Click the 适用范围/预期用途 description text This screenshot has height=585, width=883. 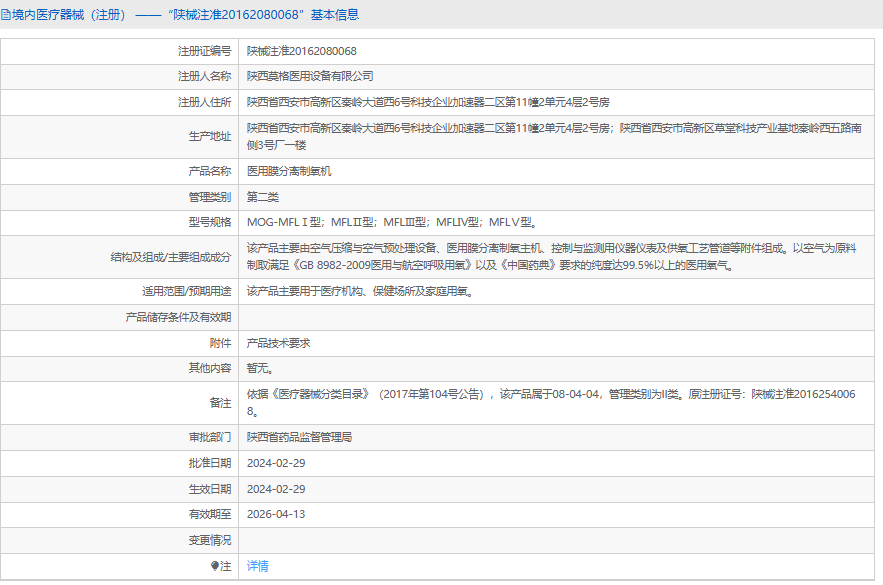coord(360,291)
